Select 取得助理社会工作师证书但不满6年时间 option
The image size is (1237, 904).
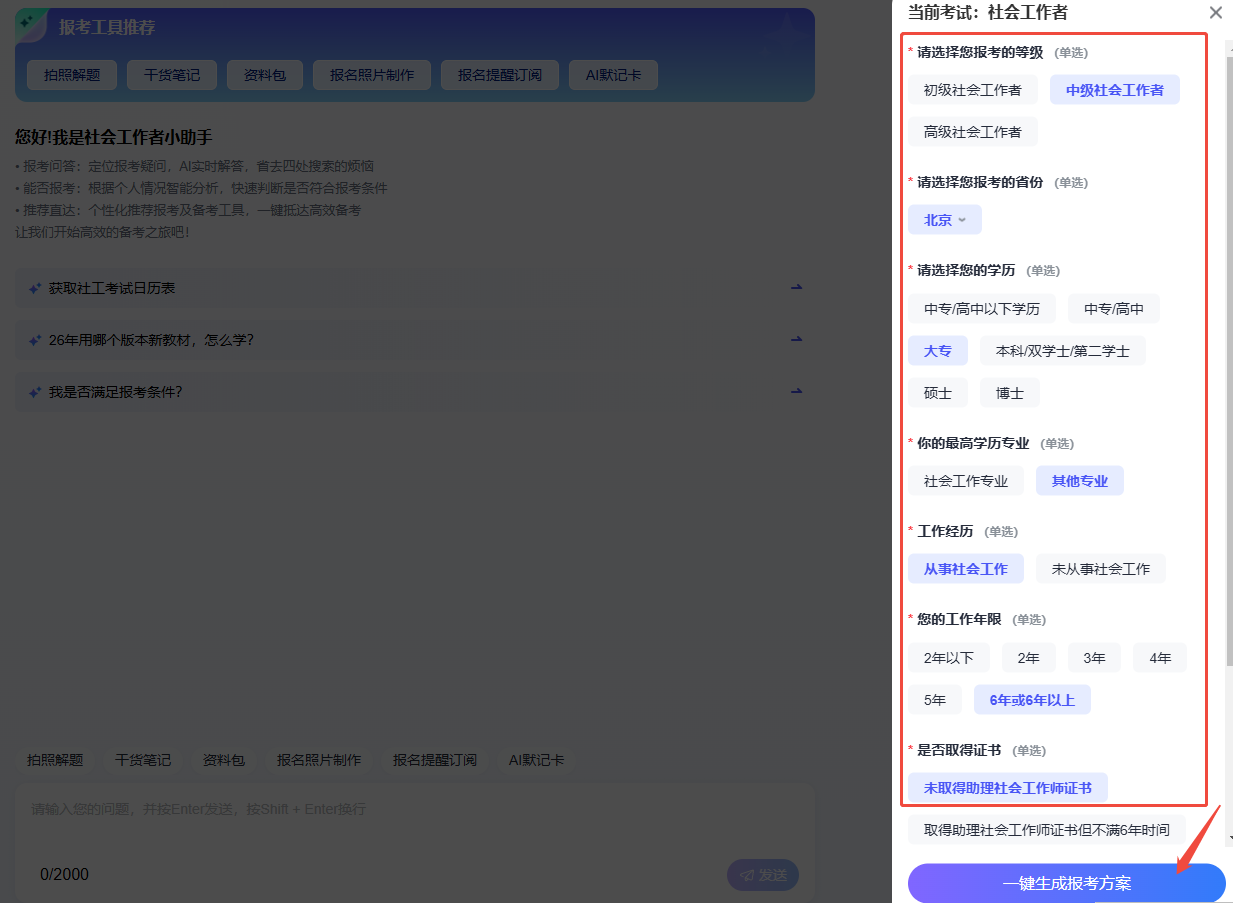(1046, 830)
